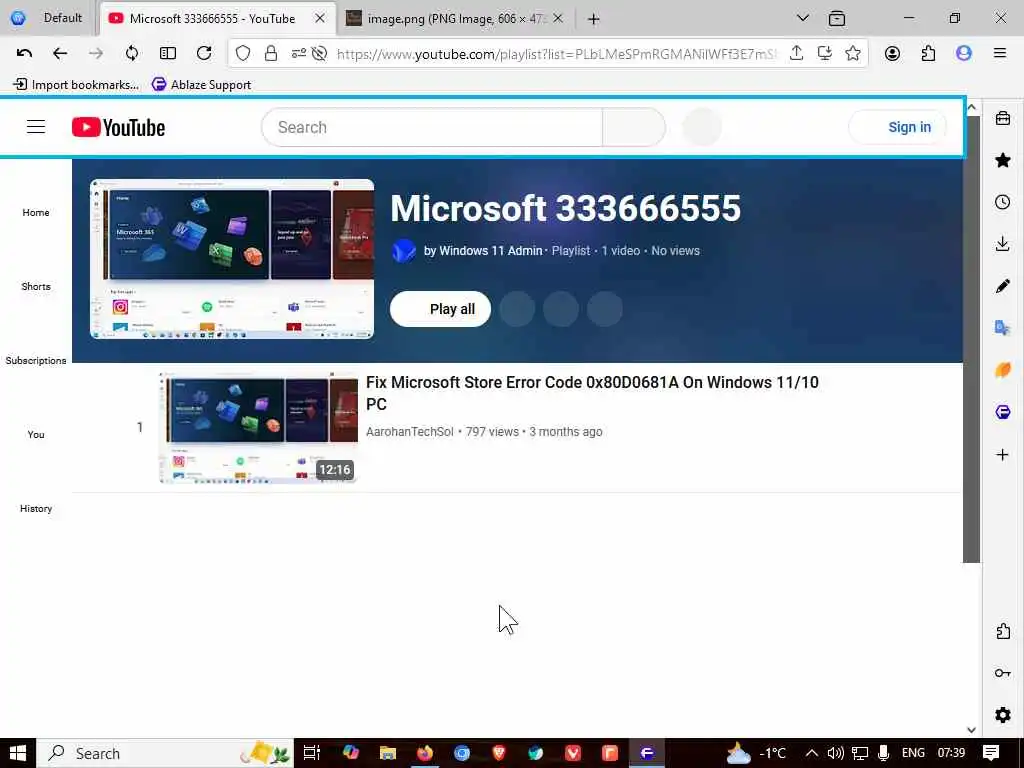Viewport: 1024px width, 768px height.
Task: Open the briefcase panel in browser sidebar
Action: pos(1002,118)
